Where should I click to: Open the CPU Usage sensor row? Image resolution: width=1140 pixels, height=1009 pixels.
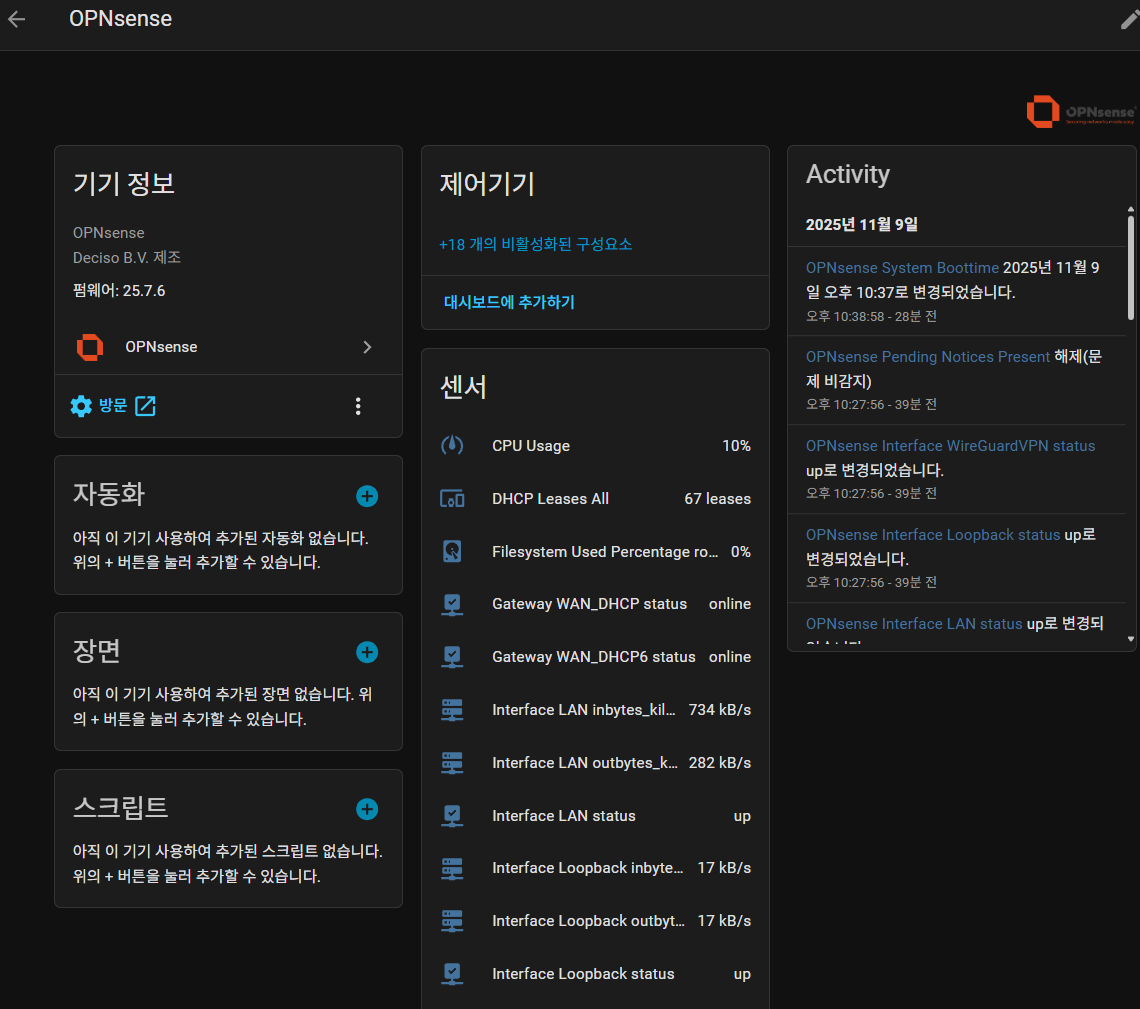point(595,446)
